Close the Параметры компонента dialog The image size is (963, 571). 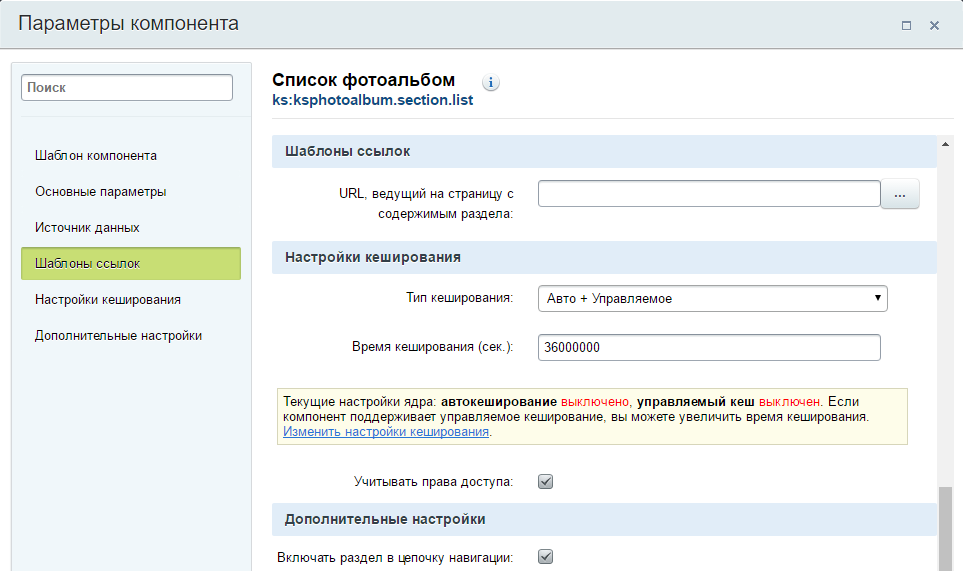(934, 25)
